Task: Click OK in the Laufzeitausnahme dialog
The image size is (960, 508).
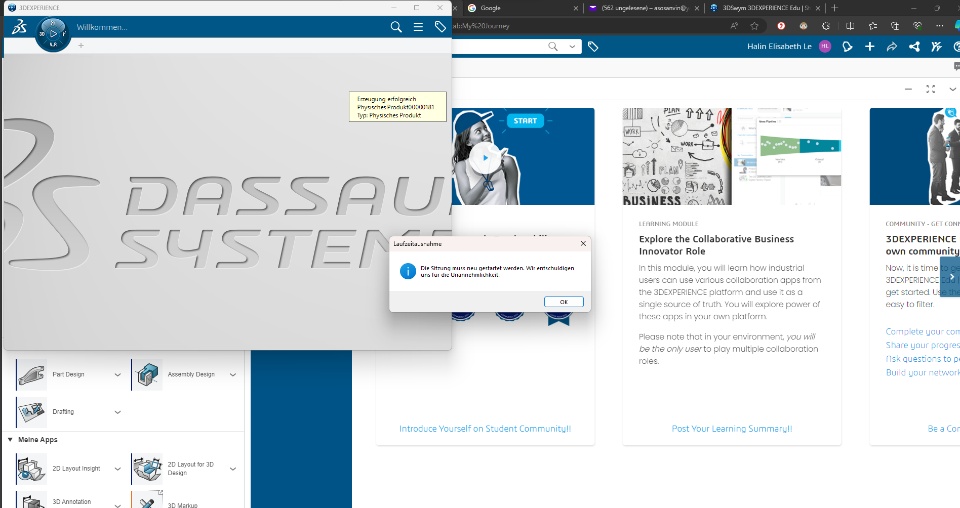Action: (x=564, y=302)
